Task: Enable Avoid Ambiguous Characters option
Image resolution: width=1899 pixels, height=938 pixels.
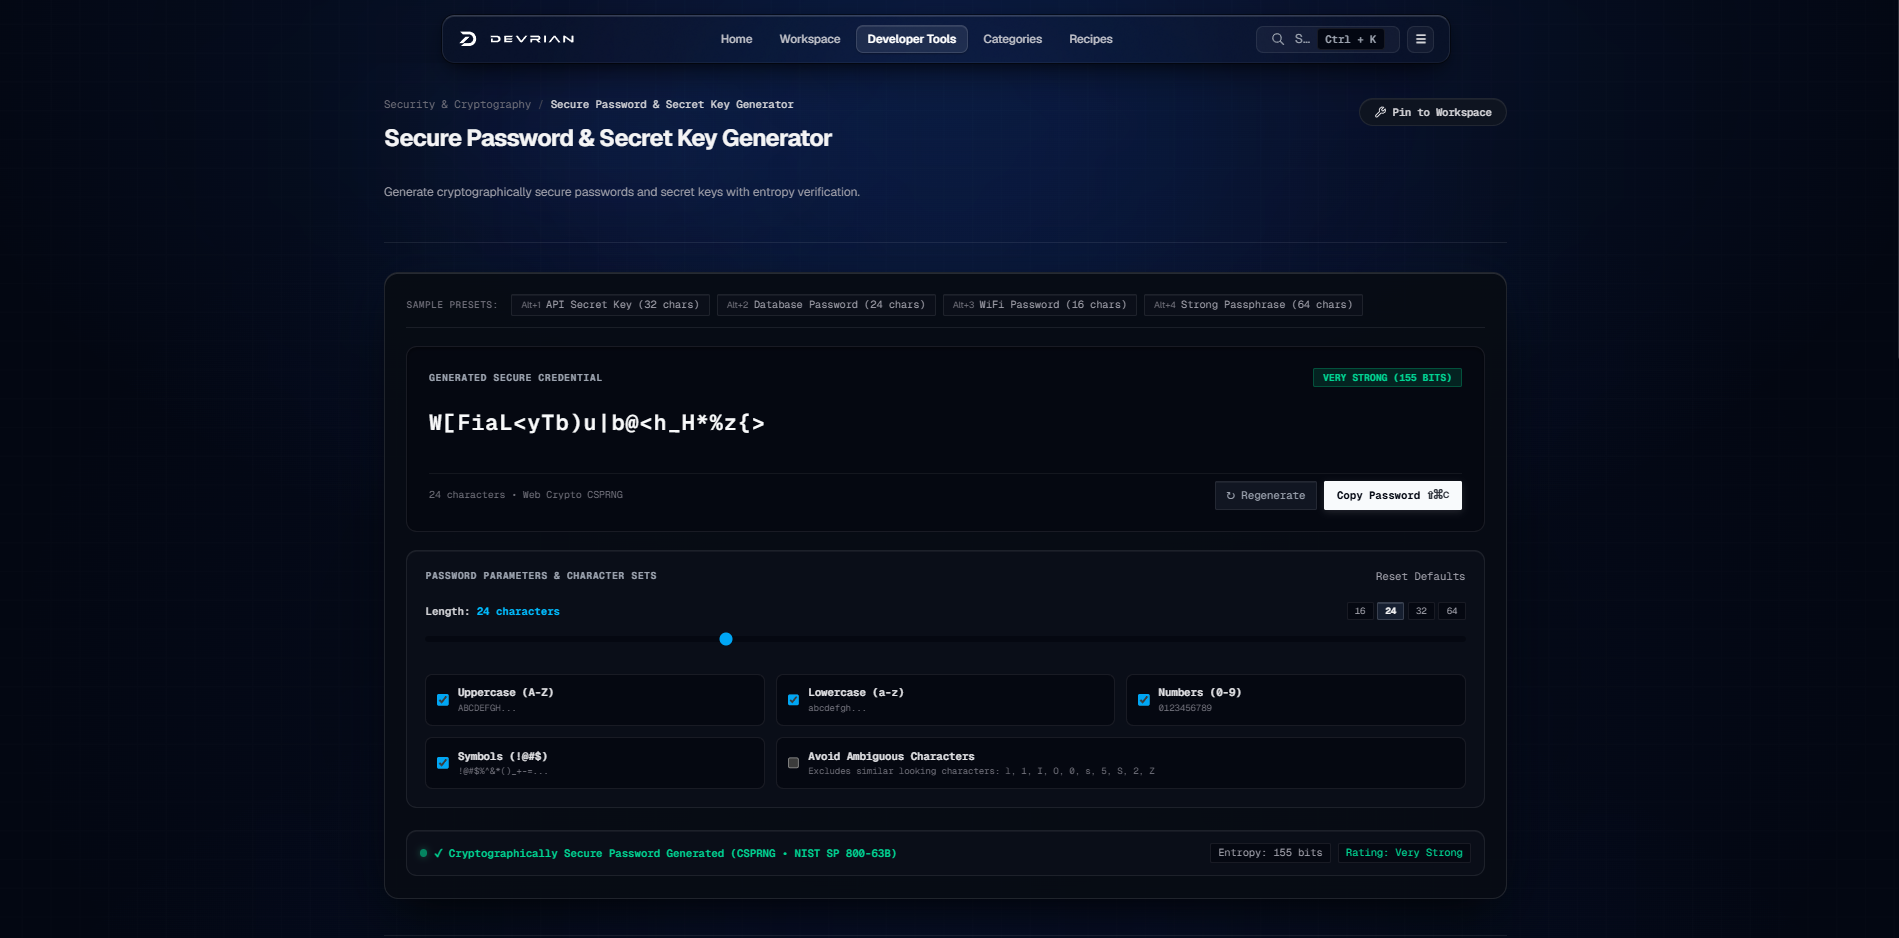Action: pos(793,763)
